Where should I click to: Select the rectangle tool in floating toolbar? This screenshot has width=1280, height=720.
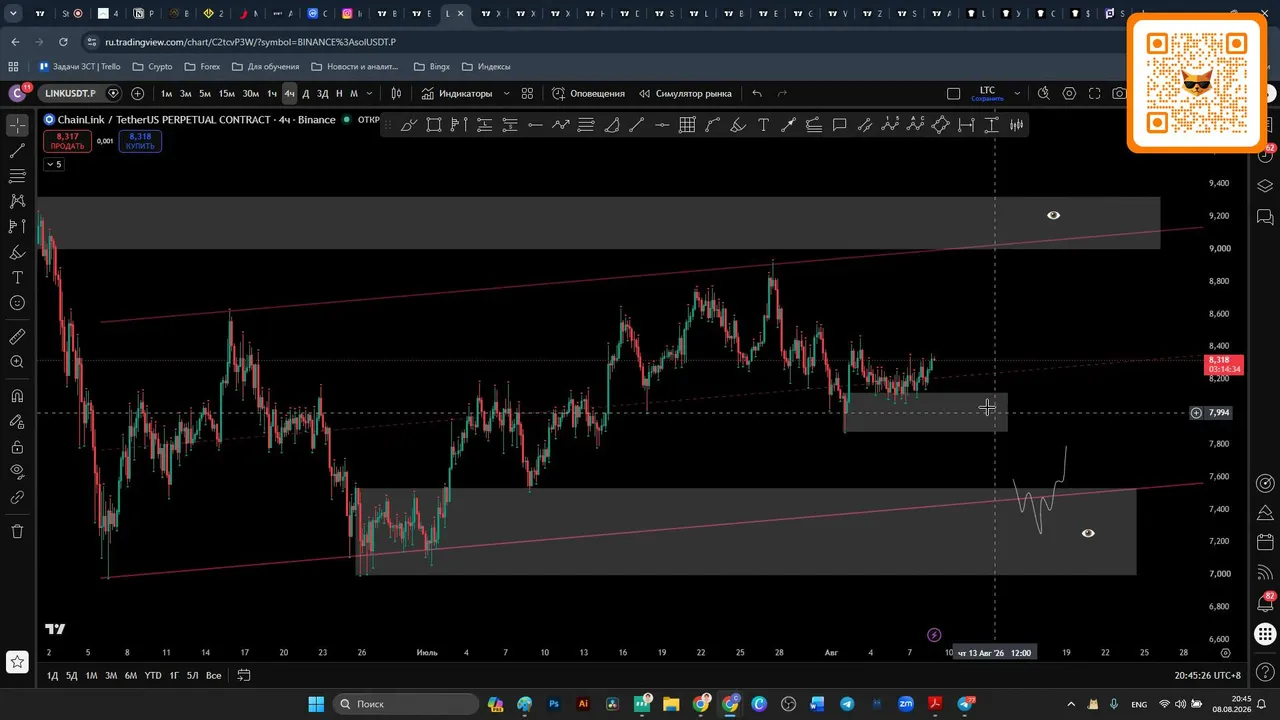click(x=434, y=125)
